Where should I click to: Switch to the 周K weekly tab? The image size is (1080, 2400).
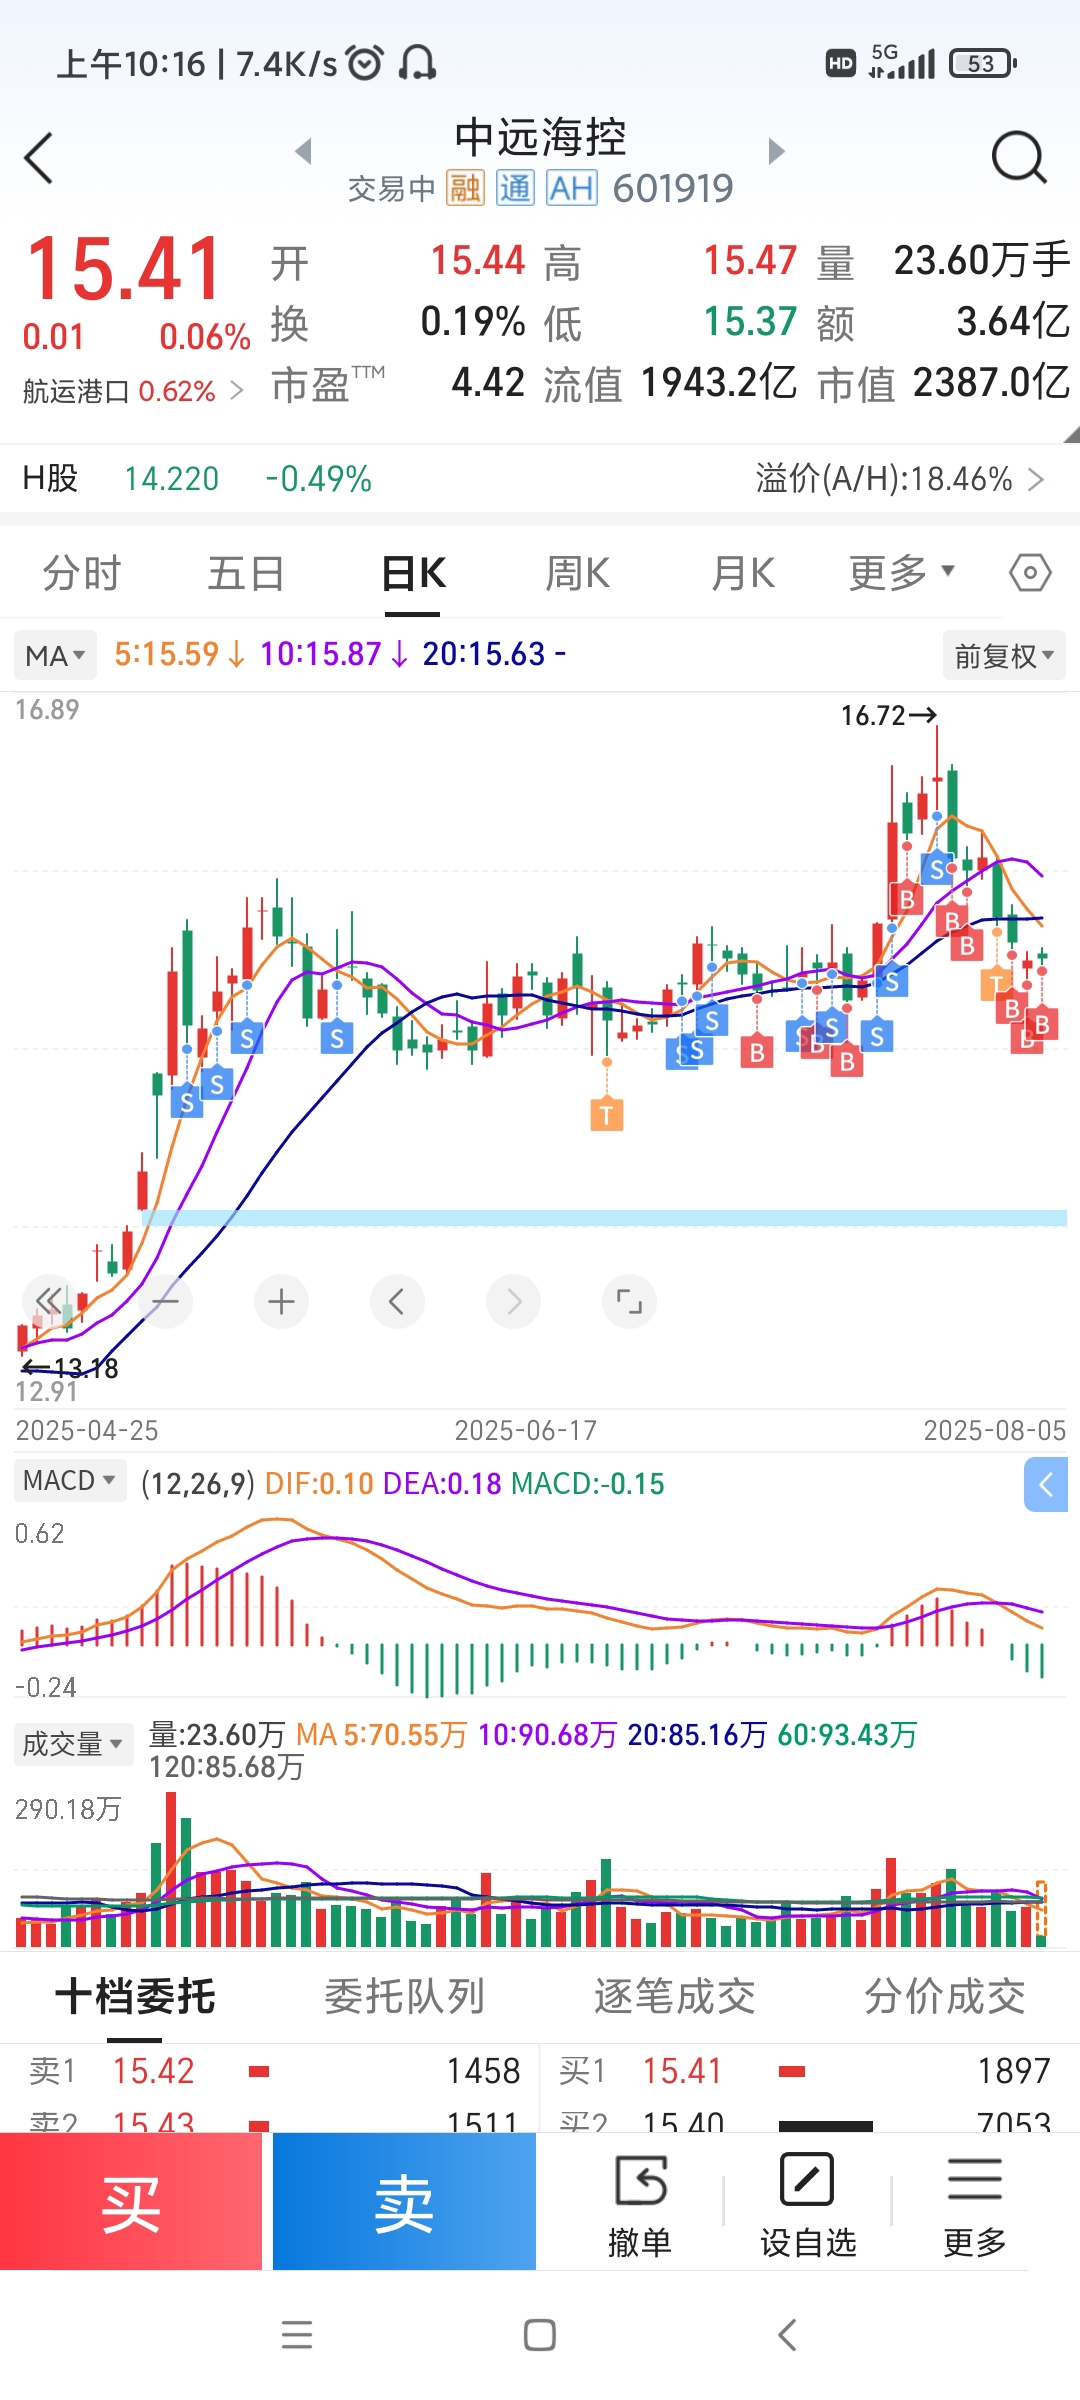(x=577, y=574)
